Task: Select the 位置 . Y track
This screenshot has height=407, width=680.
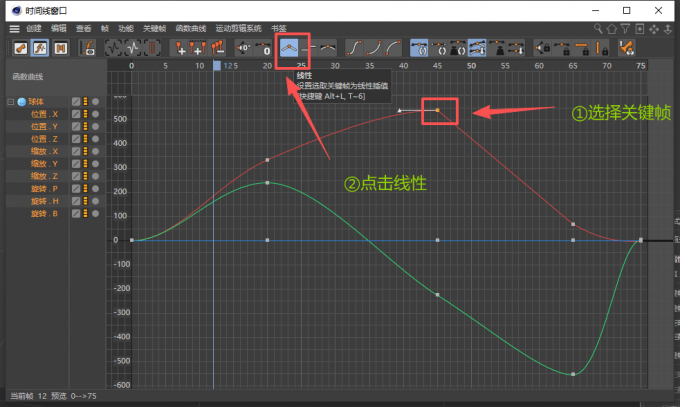Action: coord(45,127)
